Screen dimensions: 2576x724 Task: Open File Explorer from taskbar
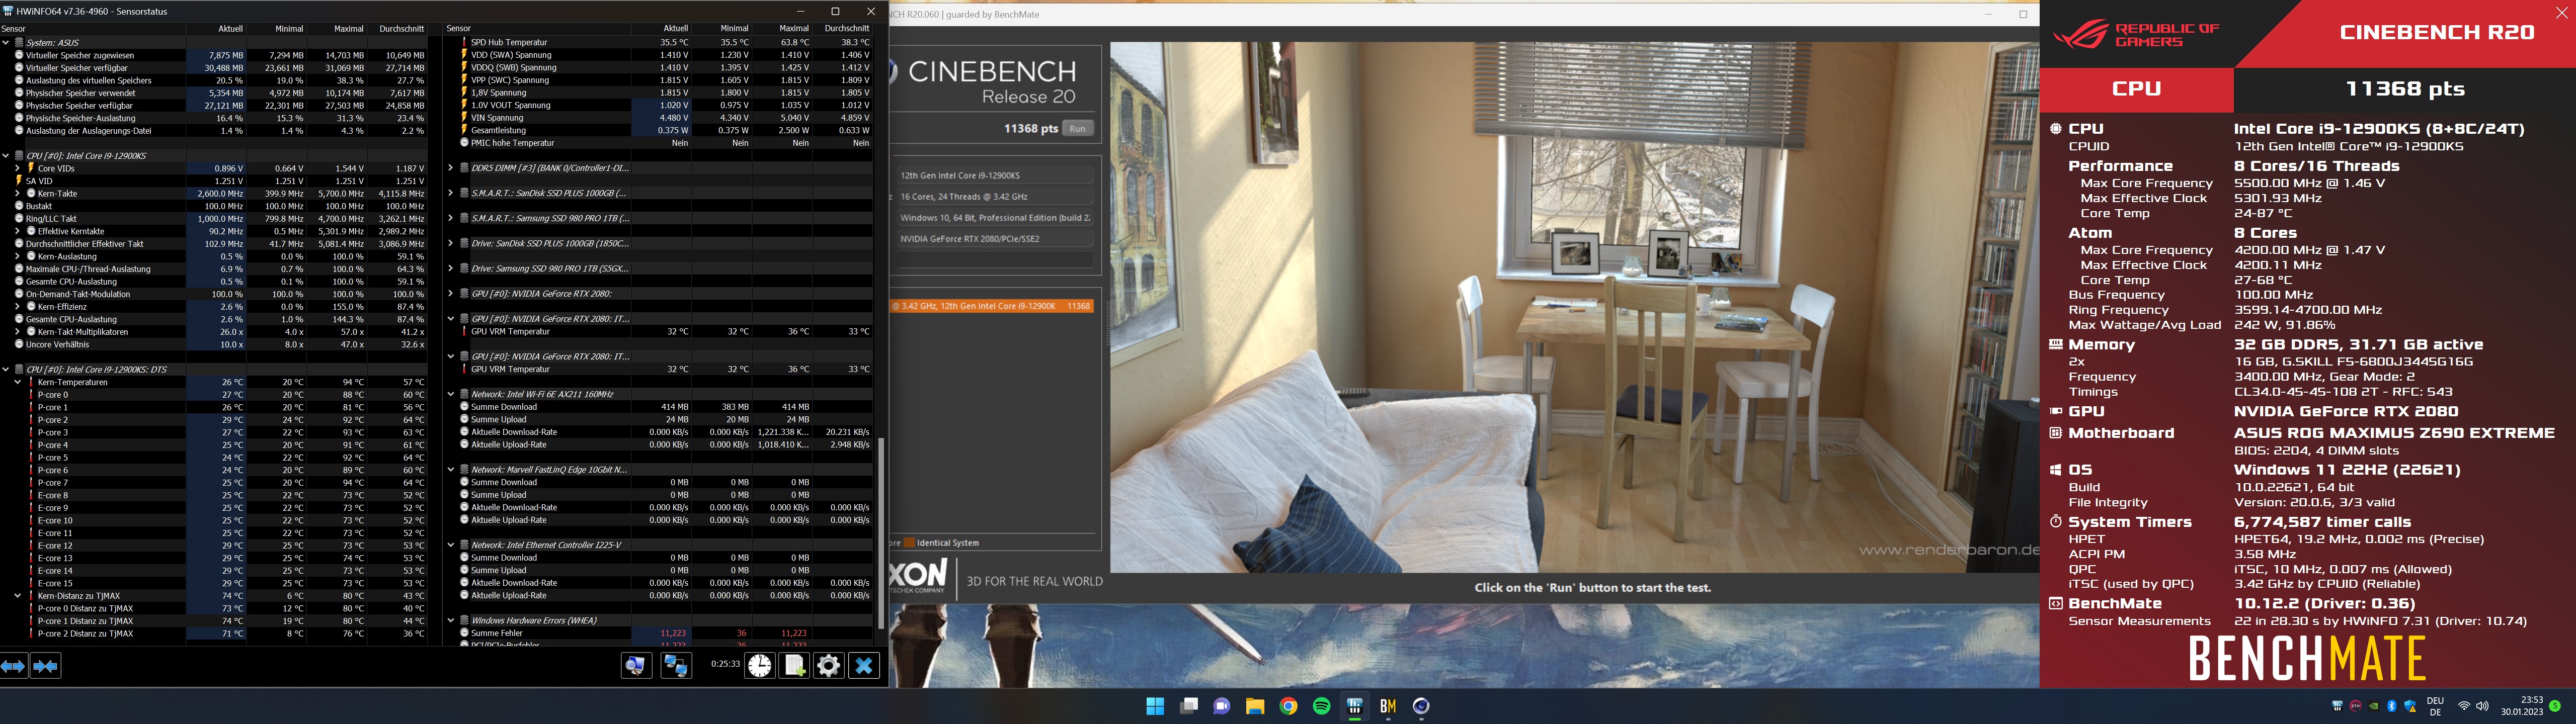click(1255, 706)
